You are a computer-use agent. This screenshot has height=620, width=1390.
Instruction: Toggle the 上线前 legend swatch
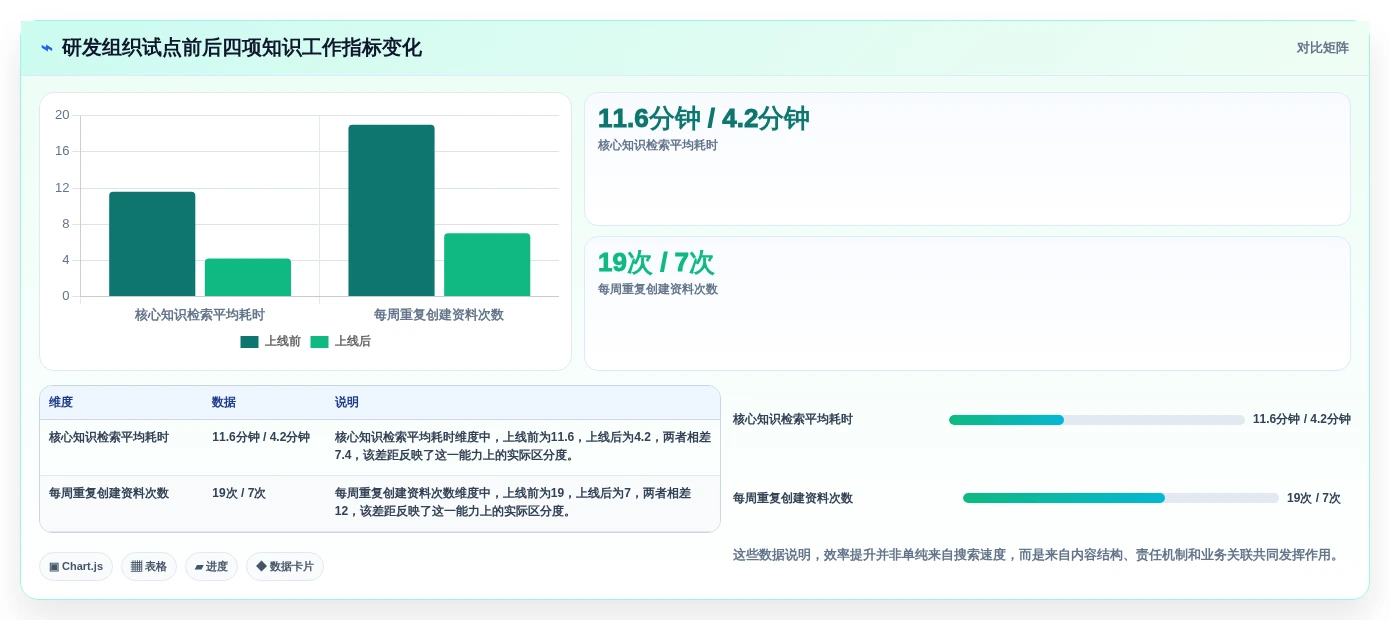249,342
